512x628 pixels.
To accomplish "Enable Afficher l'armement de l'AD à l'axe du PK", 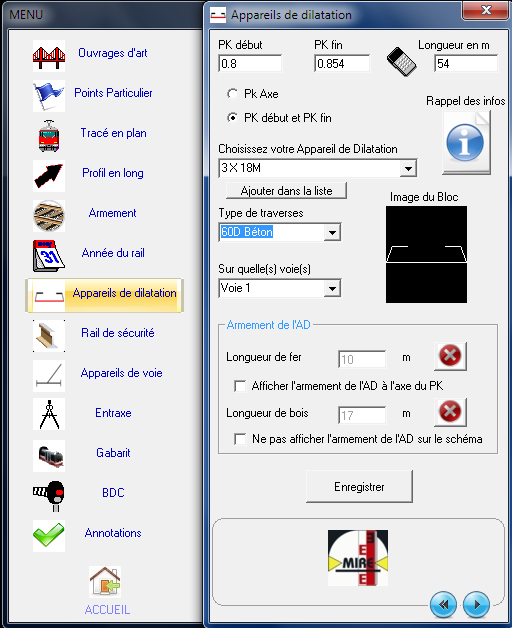I will [x=240, y=386].
